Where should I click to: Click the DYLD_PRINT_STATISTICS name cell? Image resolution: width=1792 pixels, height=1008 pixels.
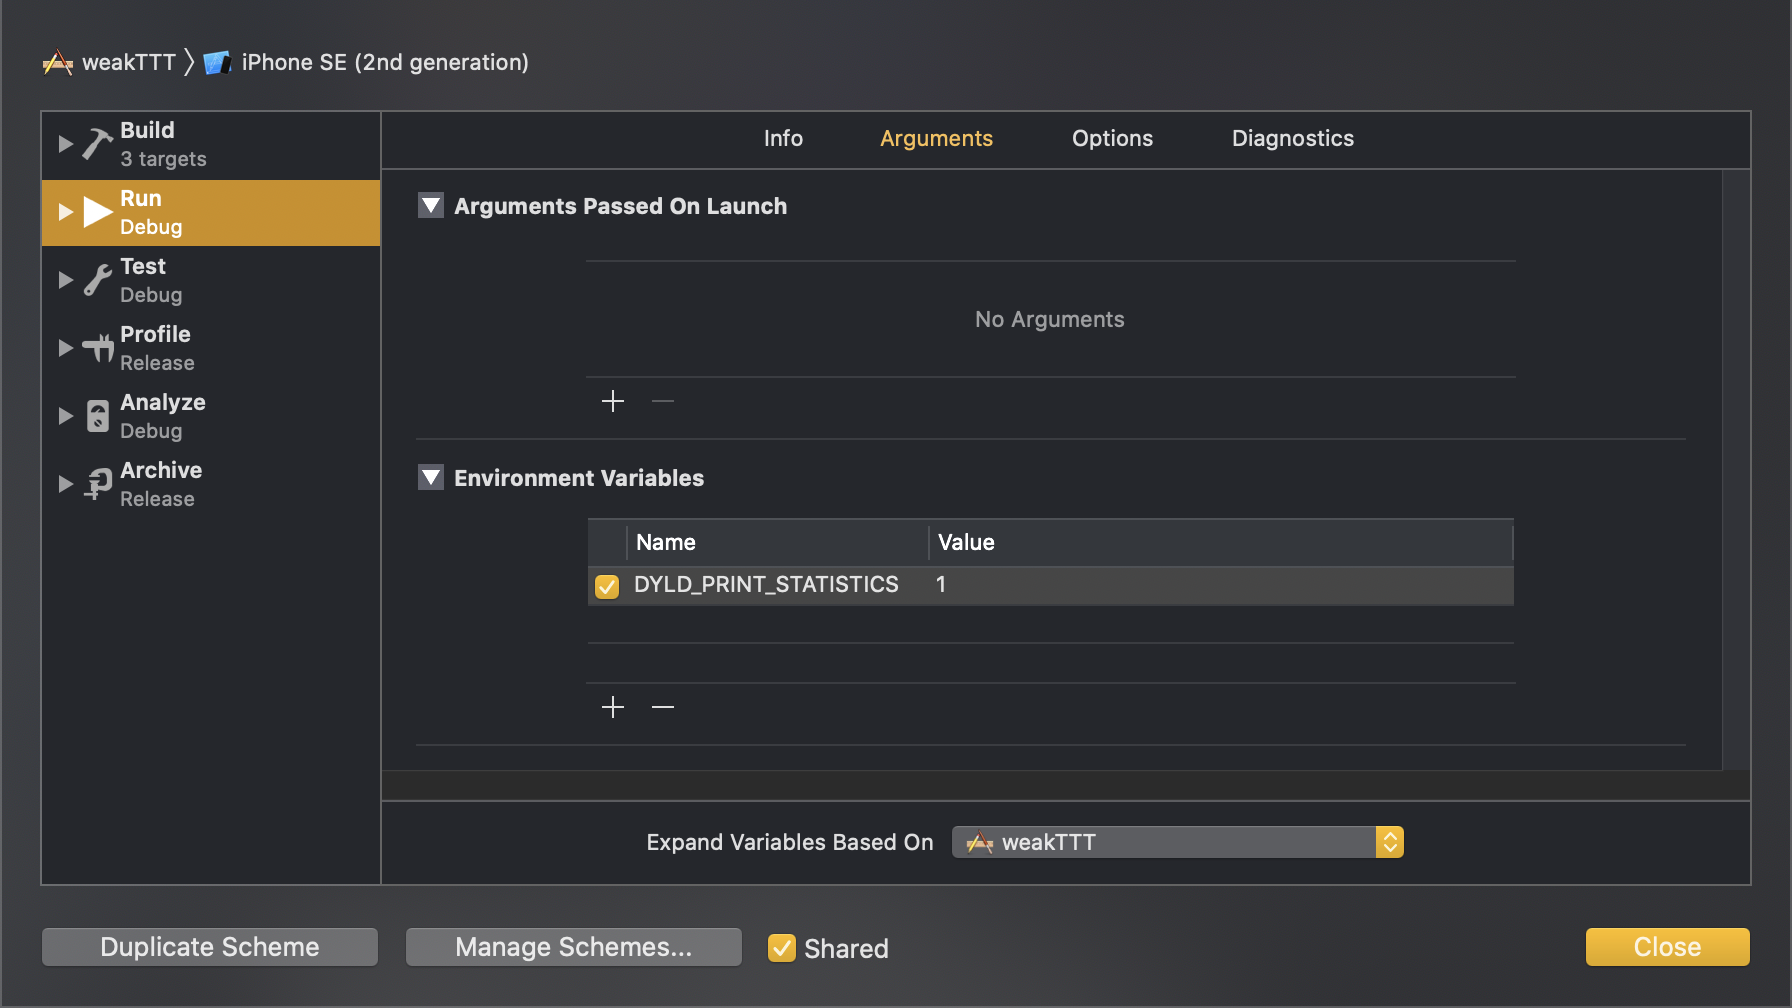click(x=766, y=585)
